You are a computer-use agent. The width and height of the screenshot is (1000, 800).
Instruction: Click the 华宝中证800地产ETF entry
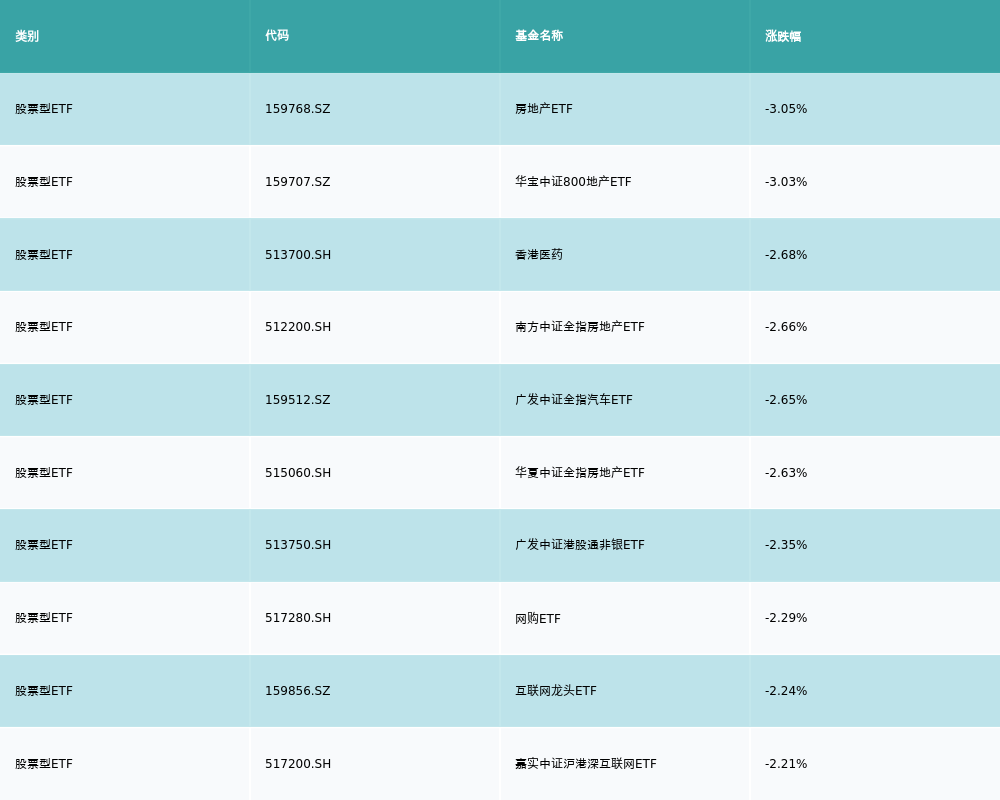(x=573, y=182)
